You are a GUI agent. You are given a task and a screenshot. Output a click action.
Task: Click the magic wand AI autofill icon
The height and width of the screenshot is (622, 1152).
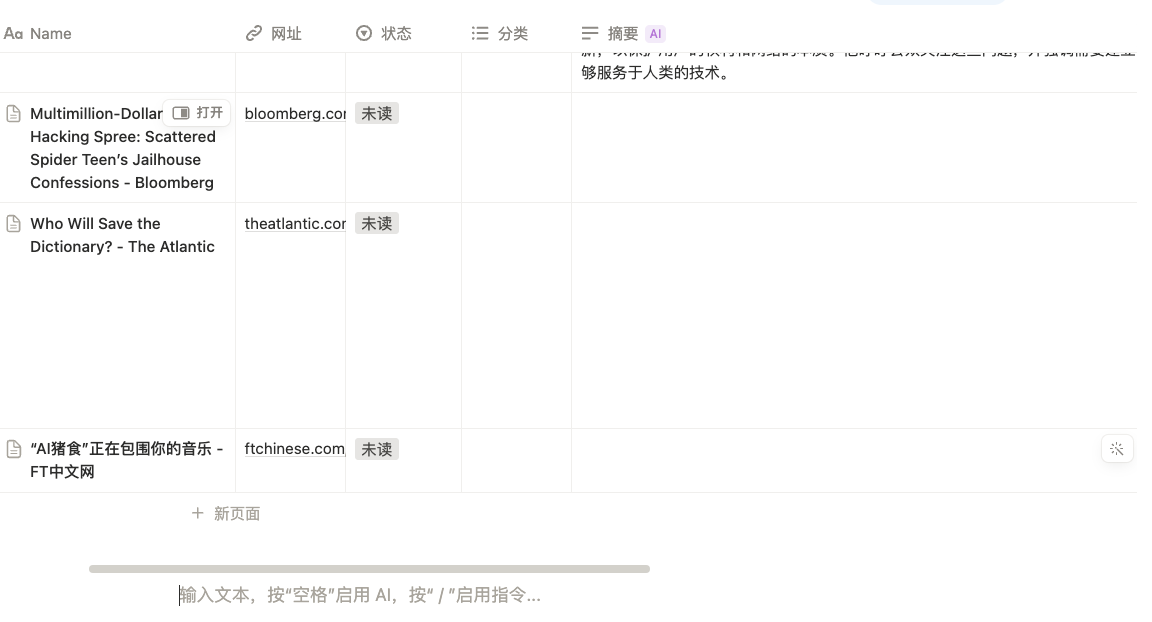click(x=1117, y=448)
